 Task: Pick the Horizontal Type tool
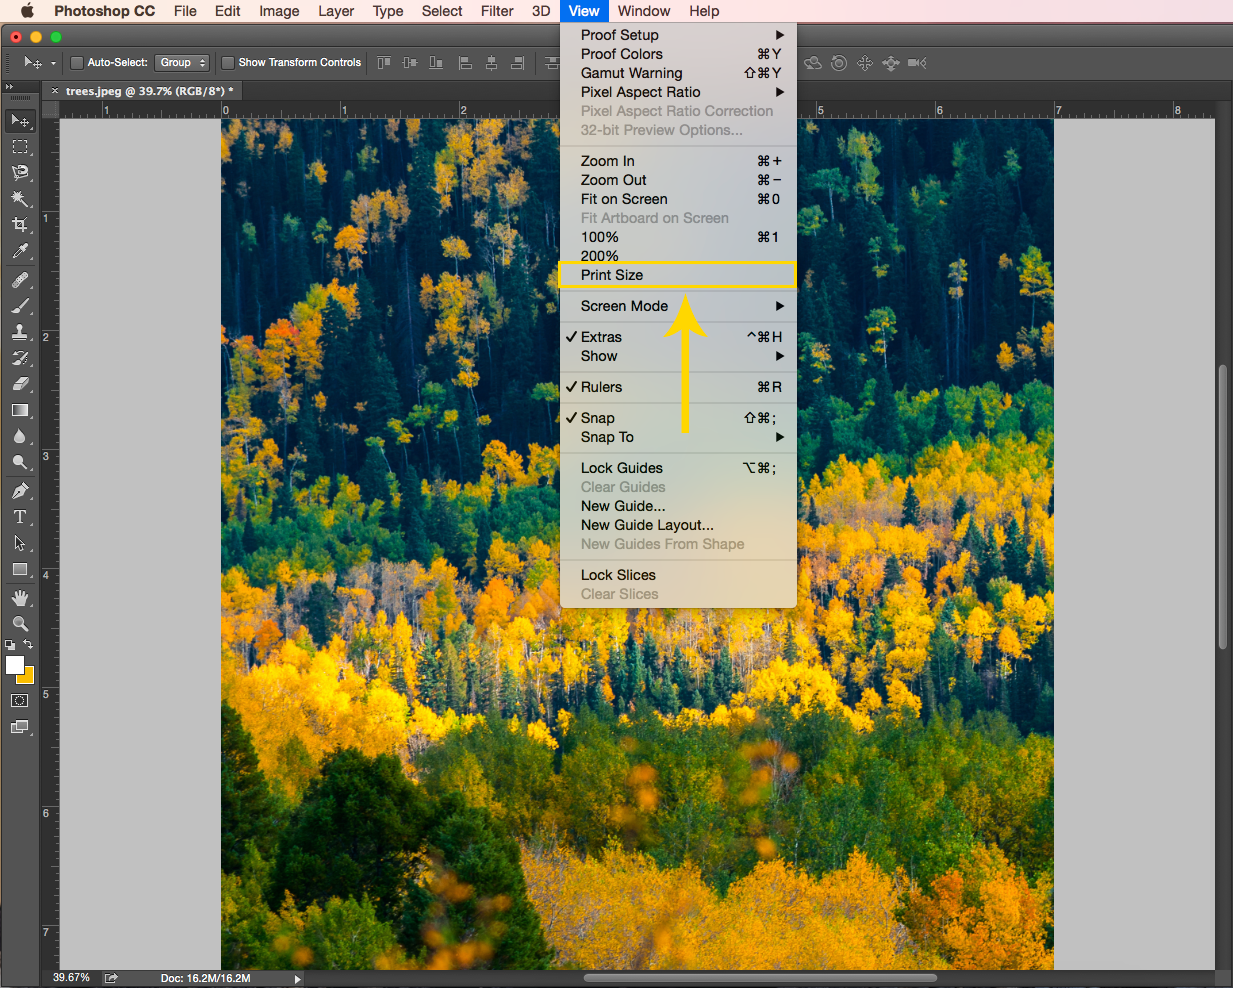[20, 517]
